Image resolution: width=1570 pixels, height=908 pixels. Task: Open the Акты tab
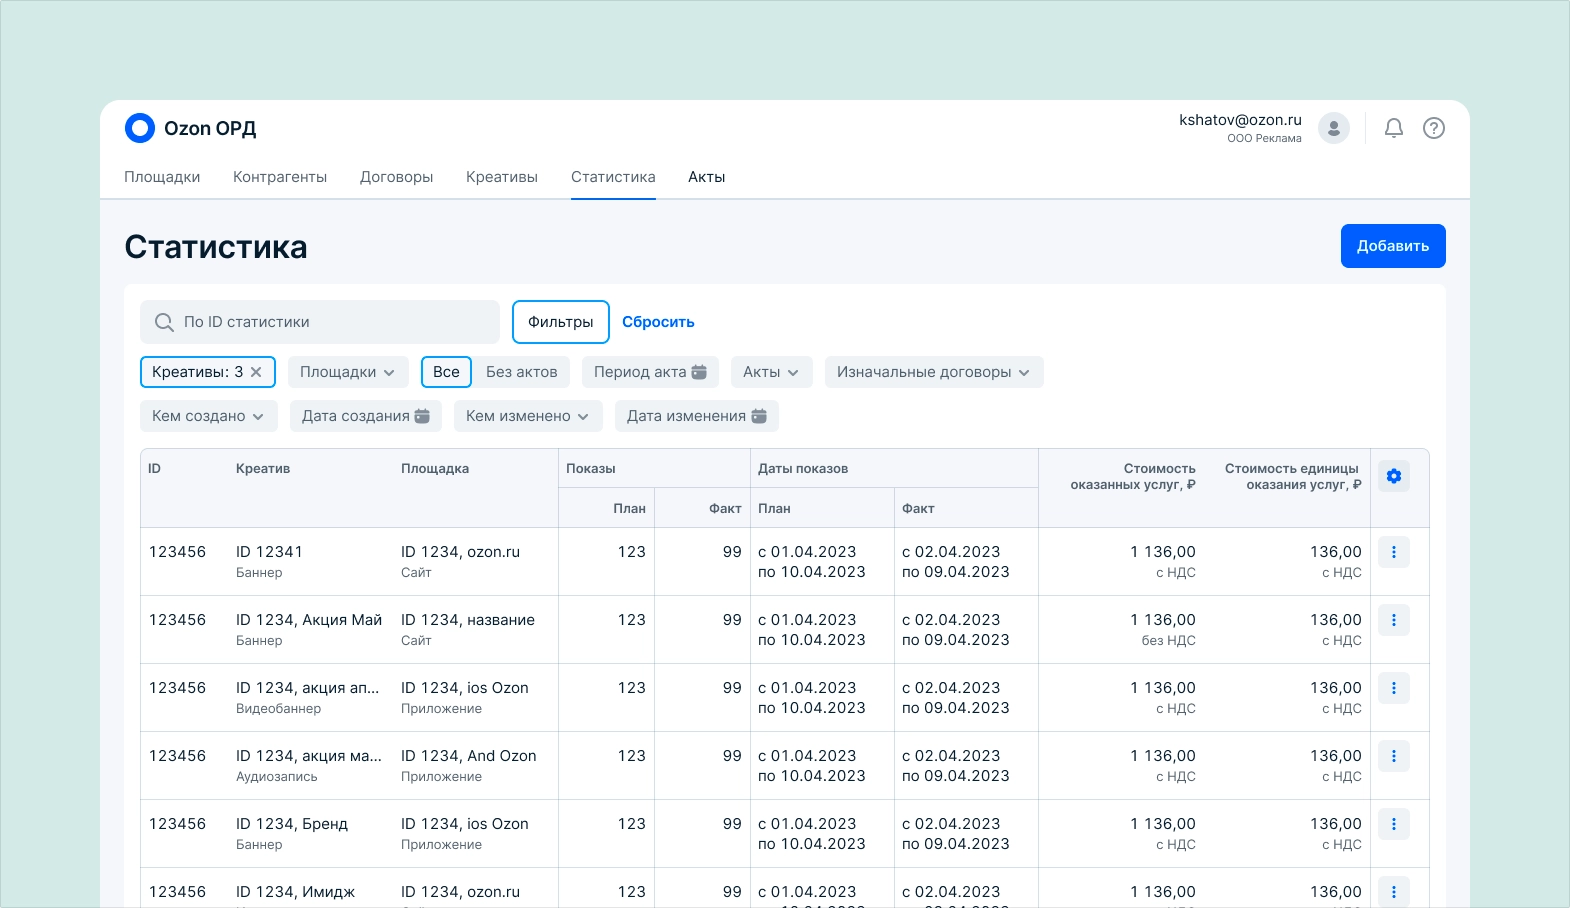click(x=706, y=177)
